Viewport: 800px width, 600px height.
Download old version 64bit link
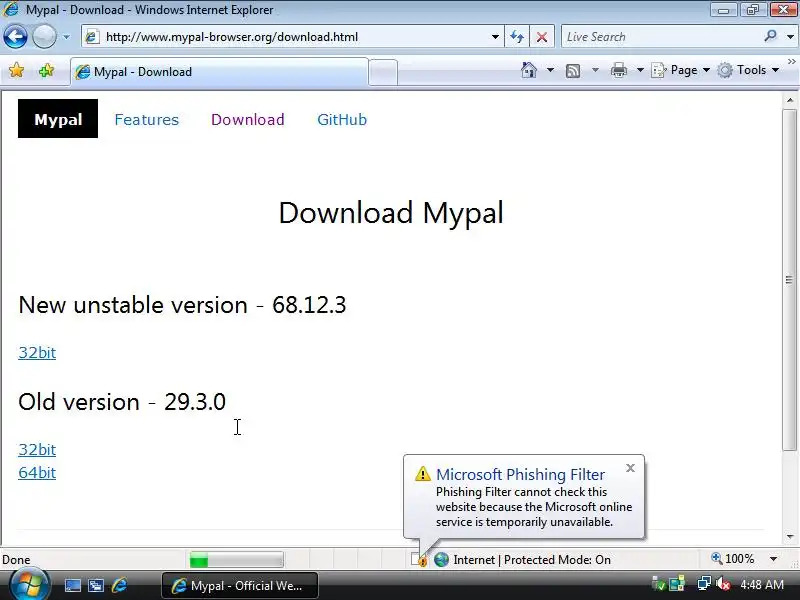(37, 472)
